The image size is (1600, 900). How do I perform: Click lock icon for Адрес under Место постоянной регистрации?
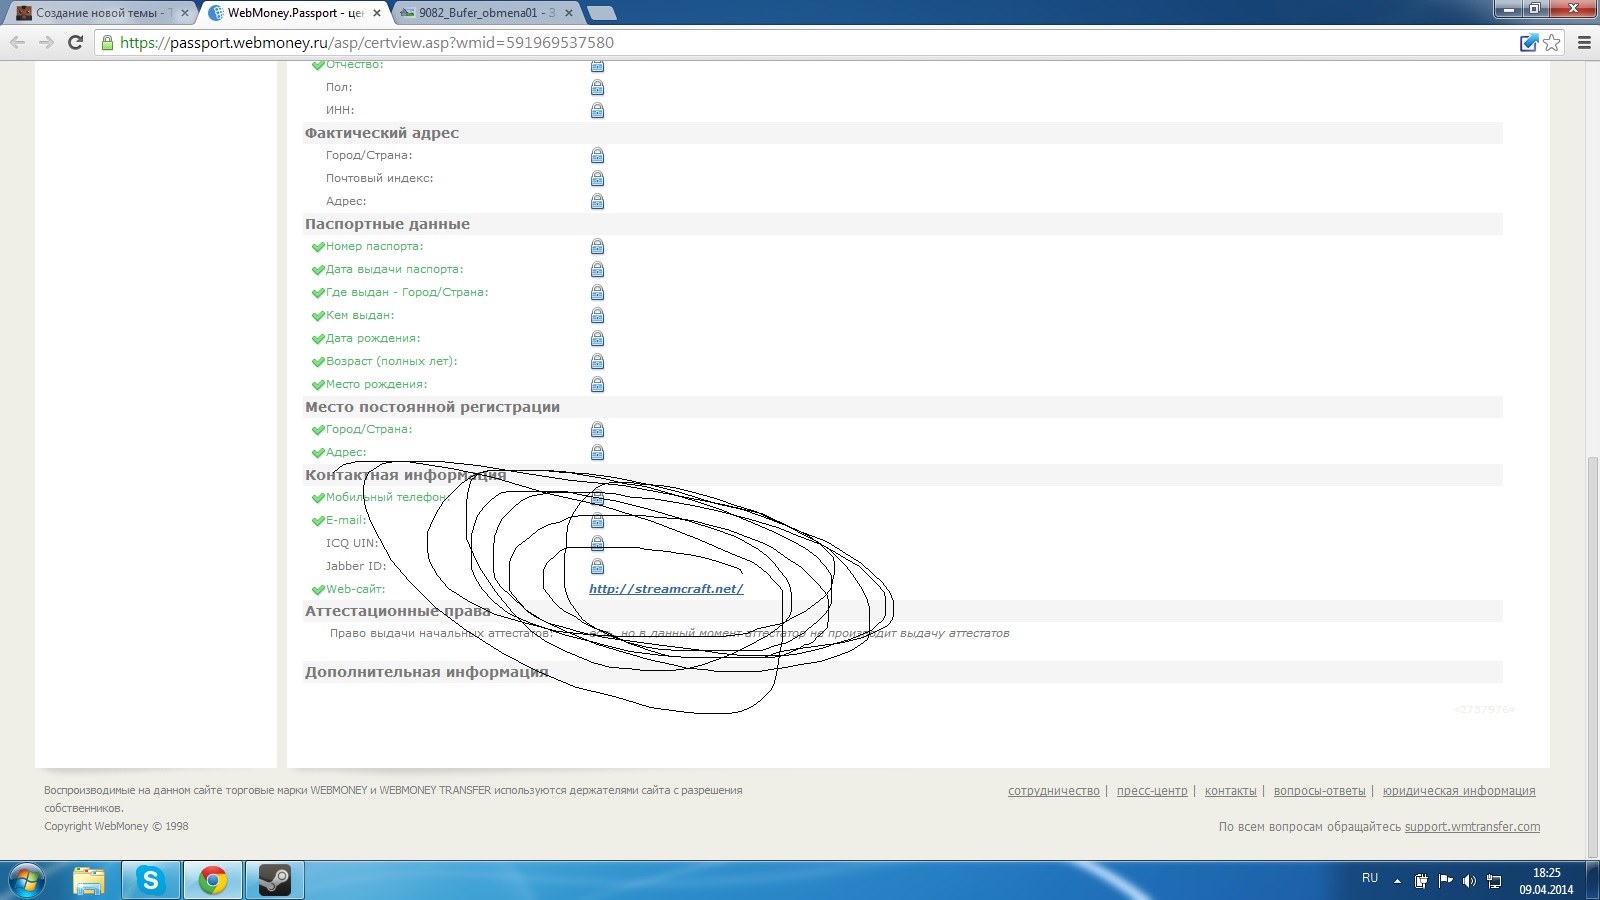[597, 453]
